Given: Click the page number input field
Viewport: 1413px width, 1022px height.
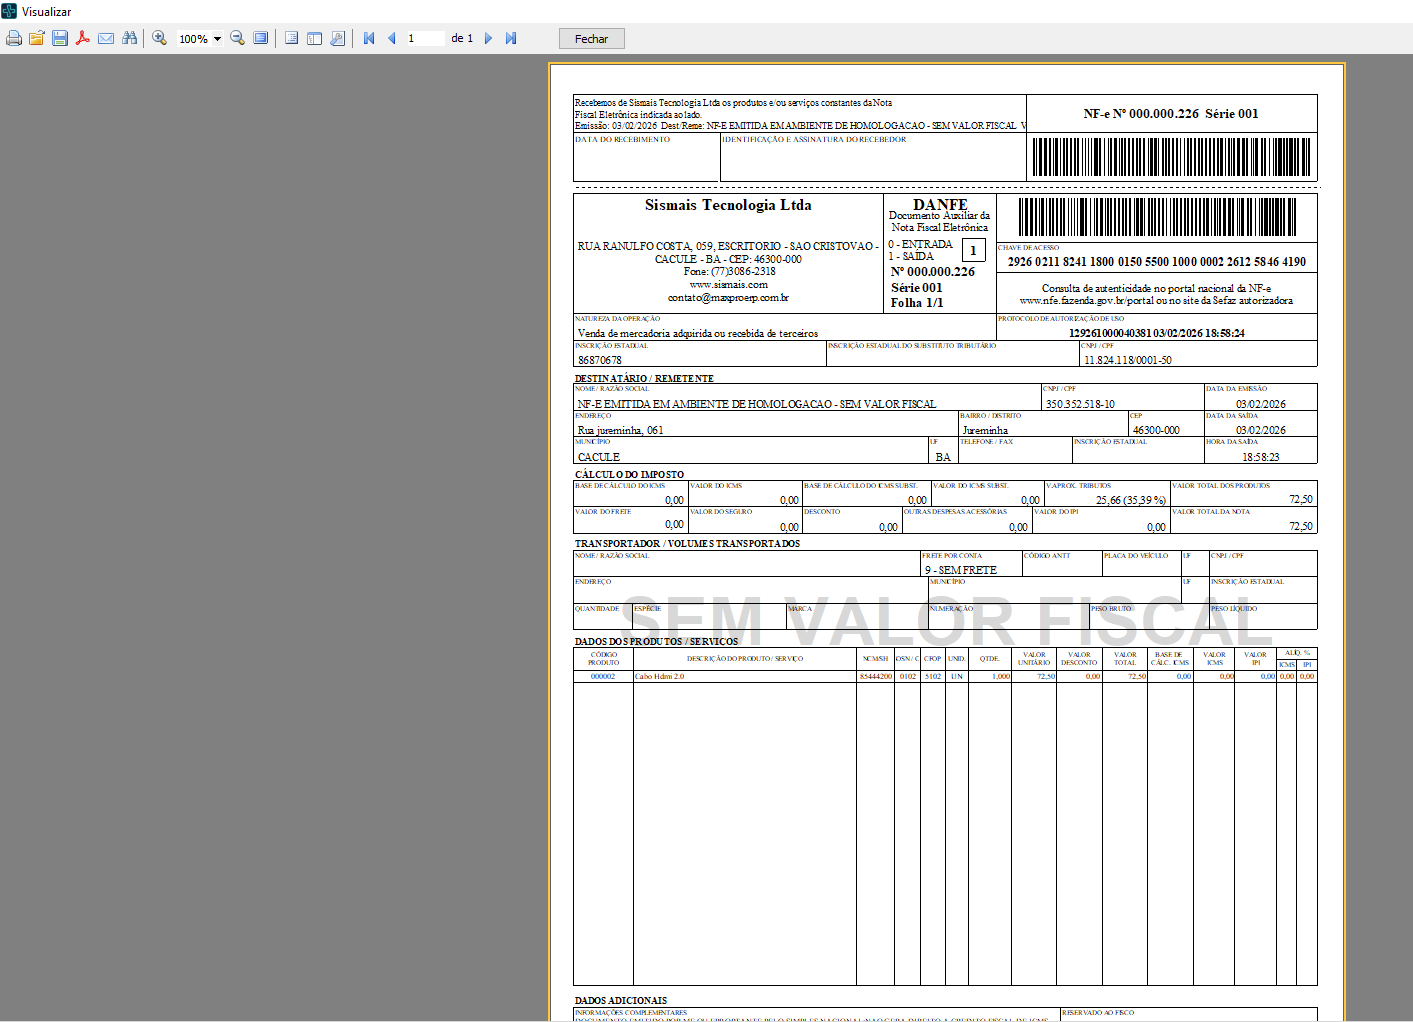Looking at the screenshot, I should click(x=424, y=39).
